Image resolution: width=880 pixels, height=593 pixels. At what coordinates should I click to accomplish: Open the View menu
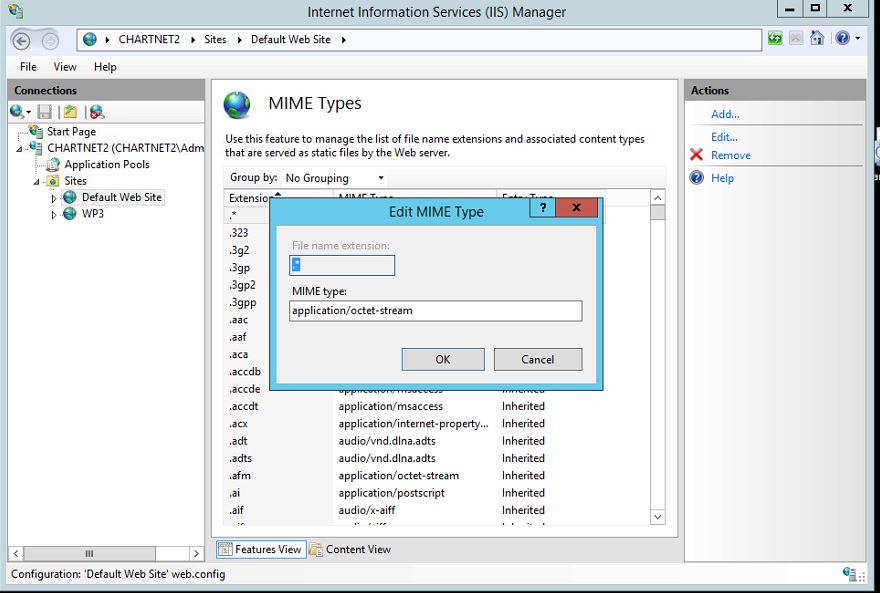point(65,67)
